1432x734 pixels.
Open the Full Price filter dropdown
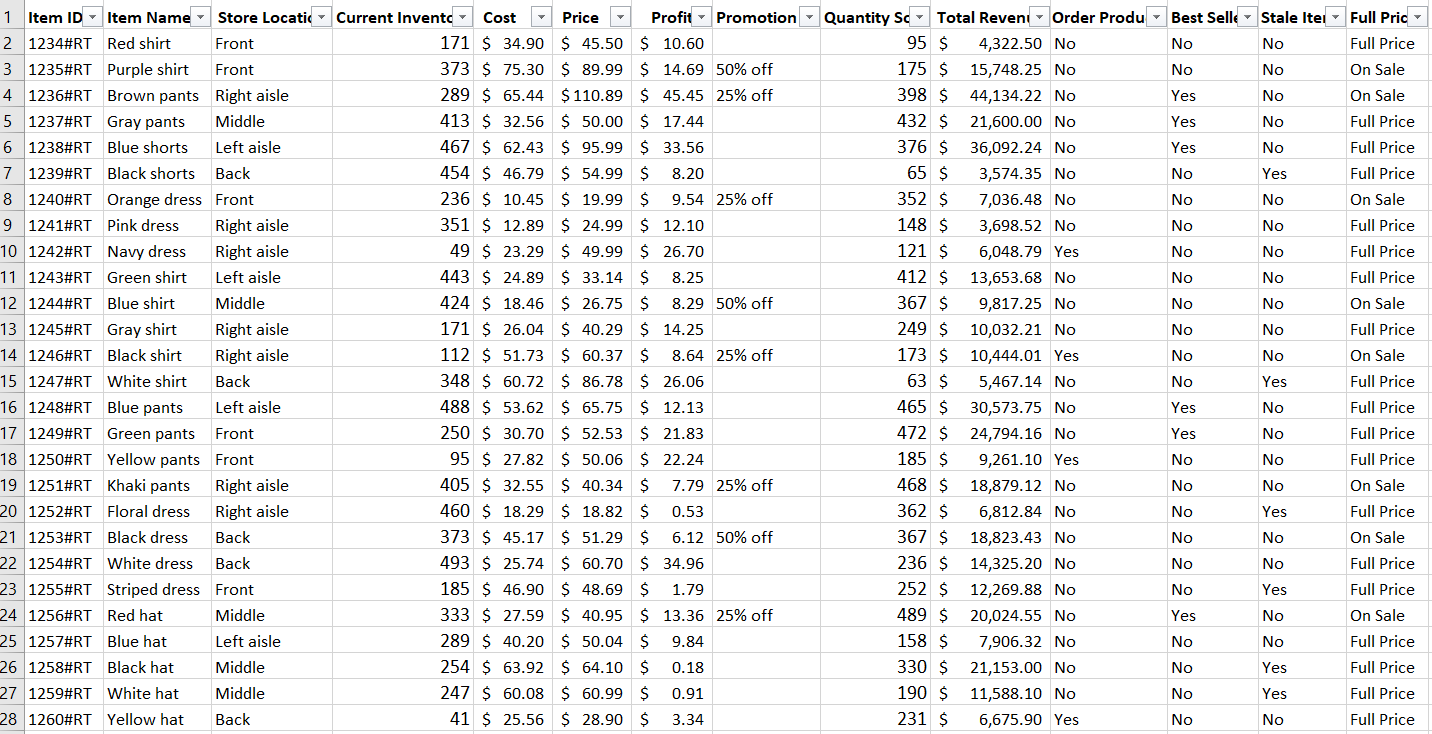[x=1418, y=18]
